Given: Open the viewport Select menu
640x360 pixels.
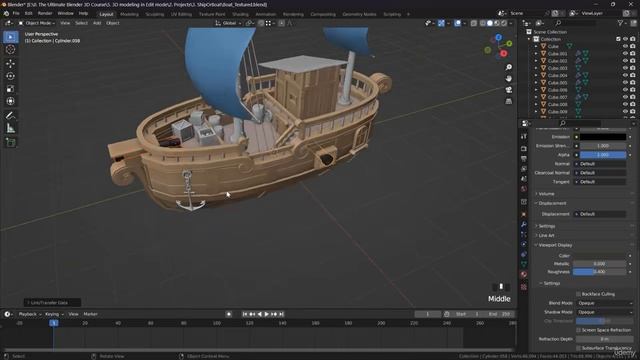Looking at the screenshot, I should coord(81,23).
